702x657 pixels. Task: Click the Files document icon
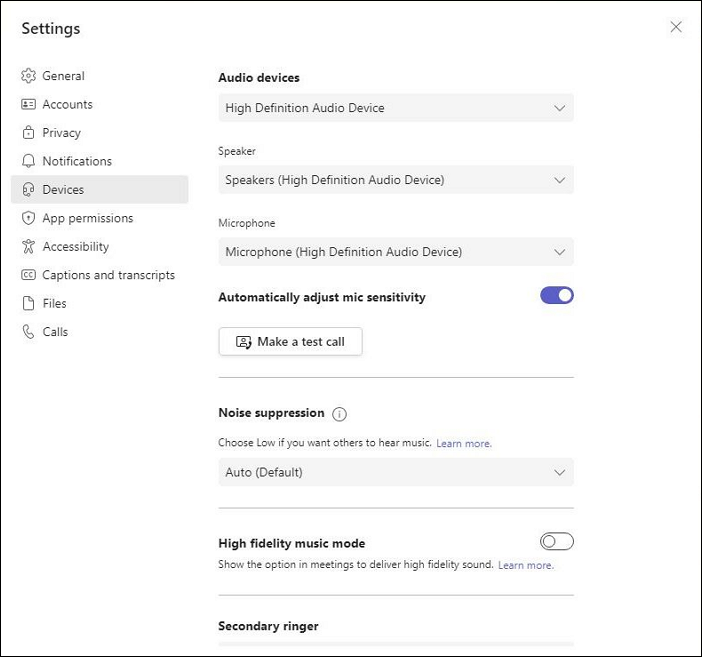pyautogui.click(x=28, y=303)
